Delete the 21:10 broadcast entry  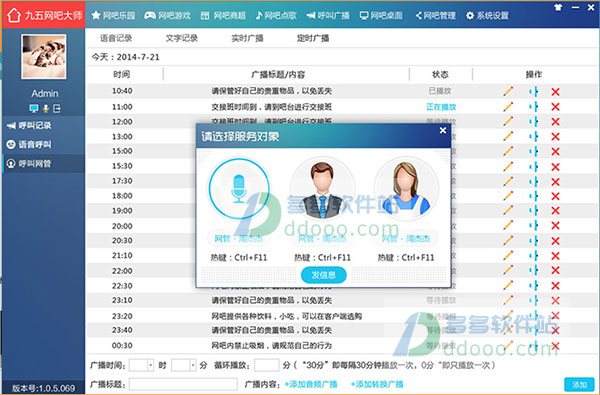[556, 256]
